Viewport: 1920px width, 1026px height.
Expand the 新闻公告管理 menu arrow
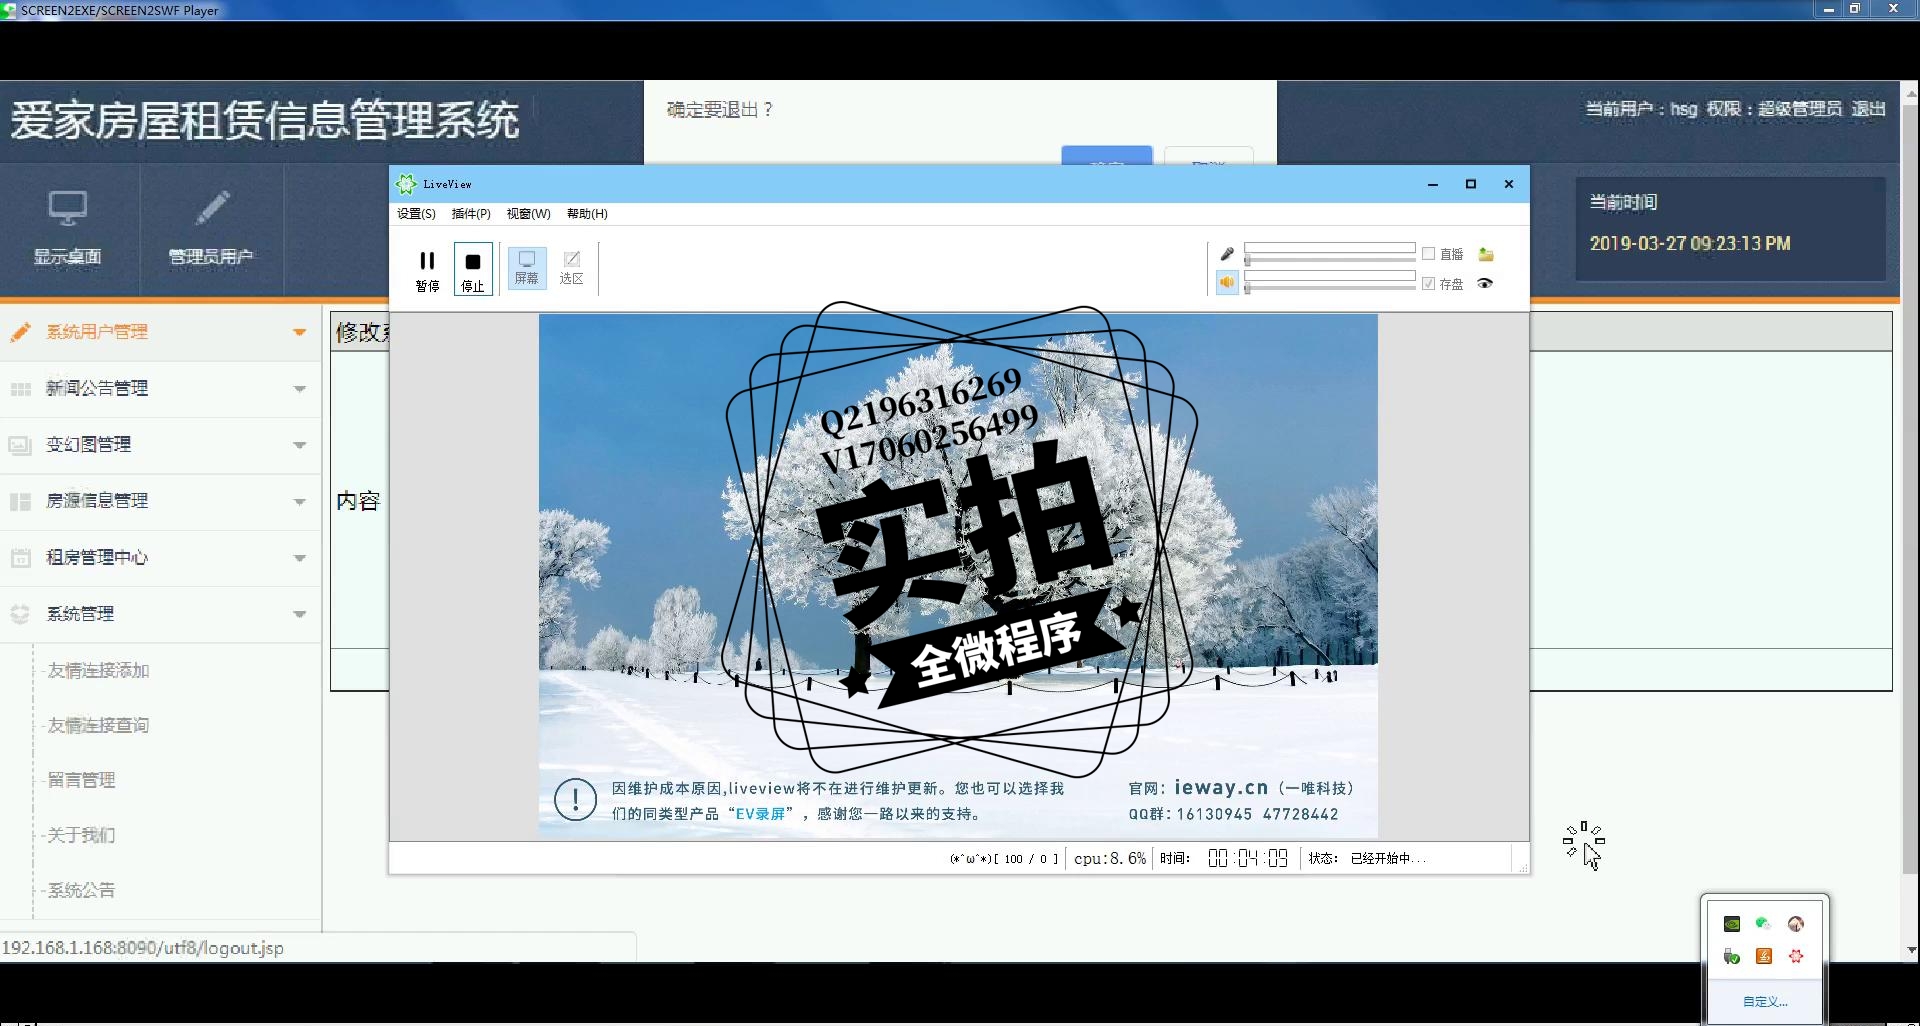pos(299,389)
